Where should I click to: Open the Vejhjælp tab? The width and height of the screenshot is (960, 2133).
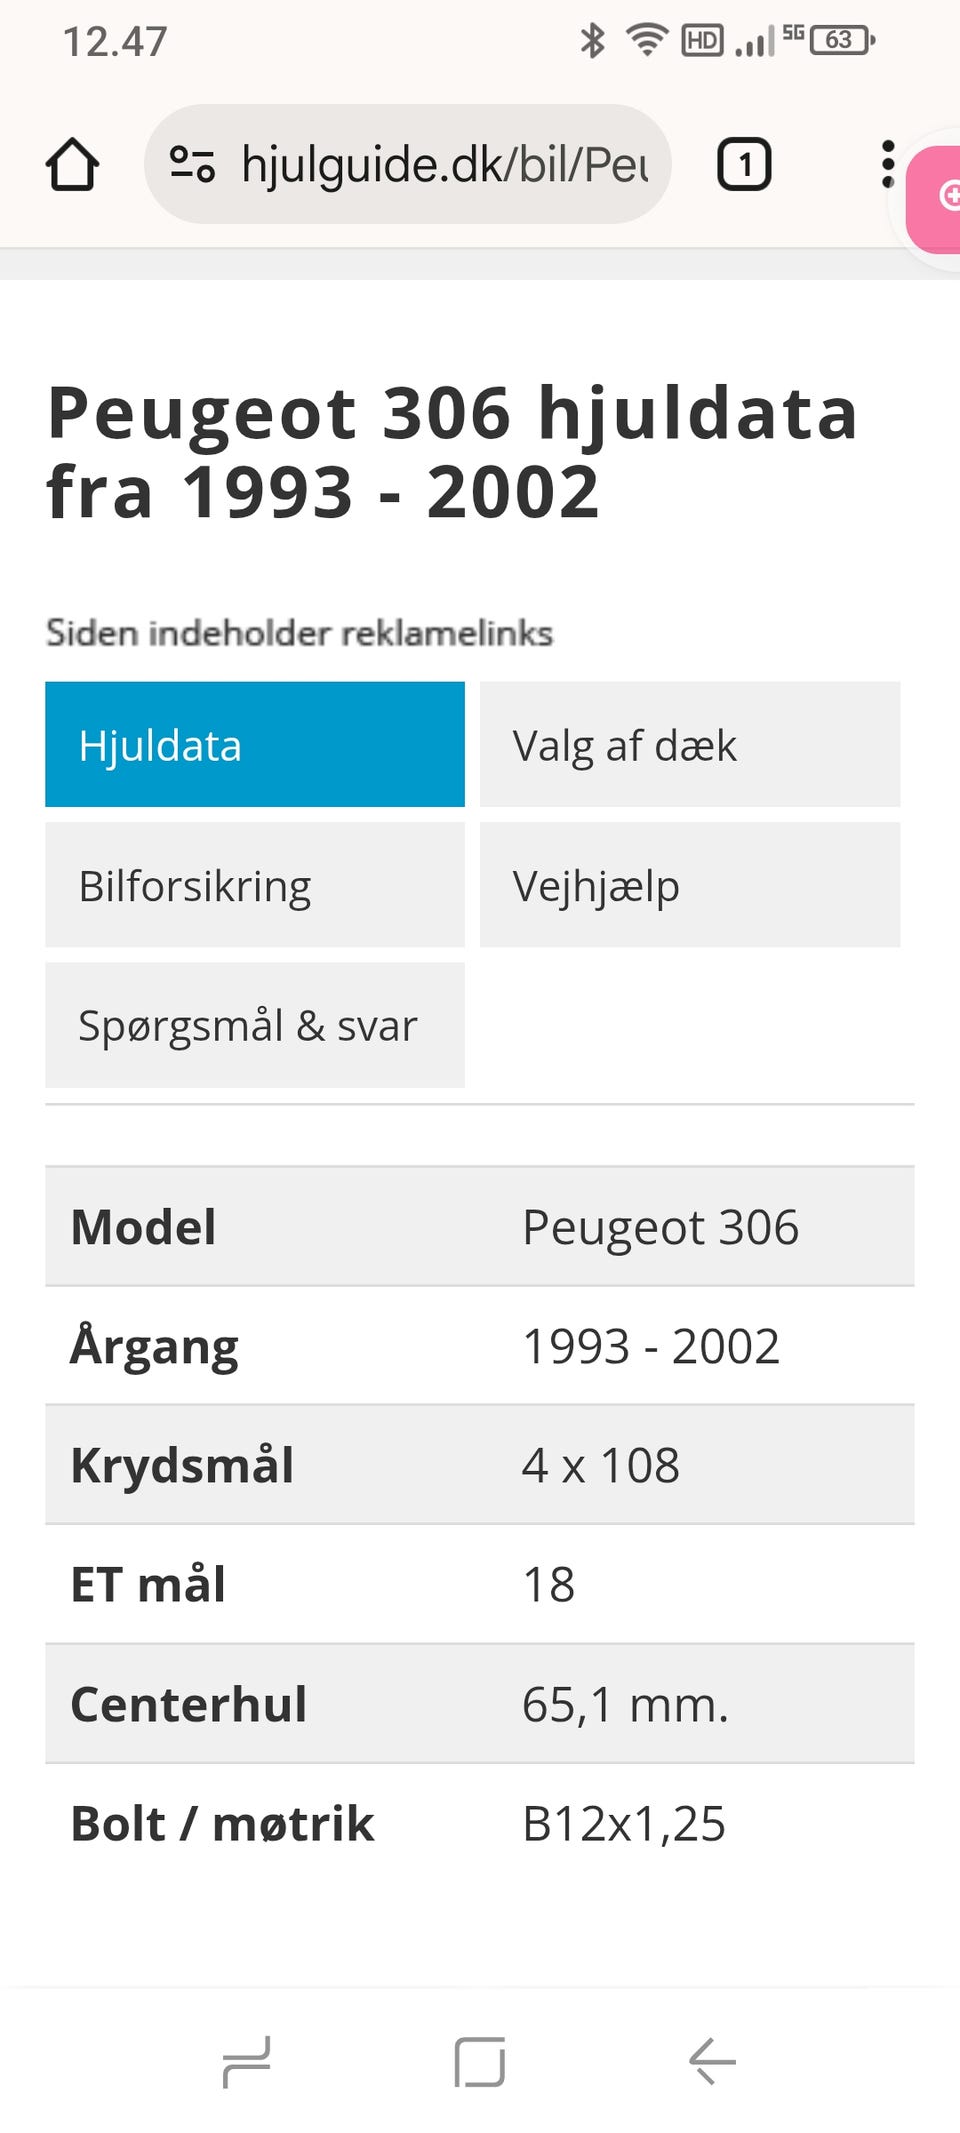690,885
